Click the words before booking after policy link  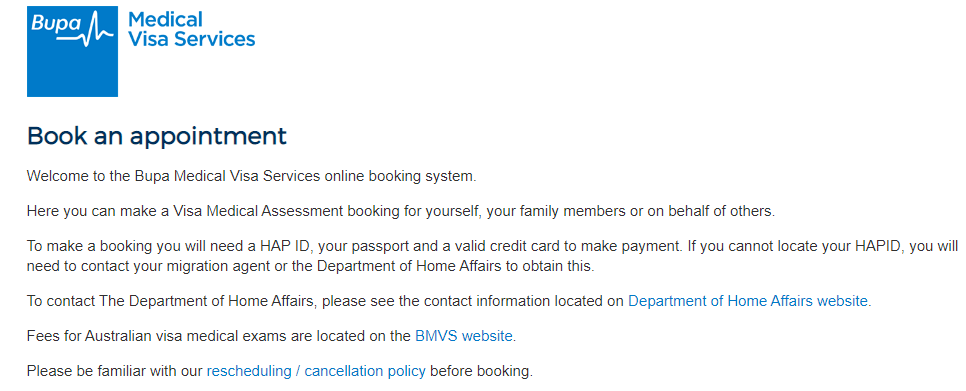481,371
